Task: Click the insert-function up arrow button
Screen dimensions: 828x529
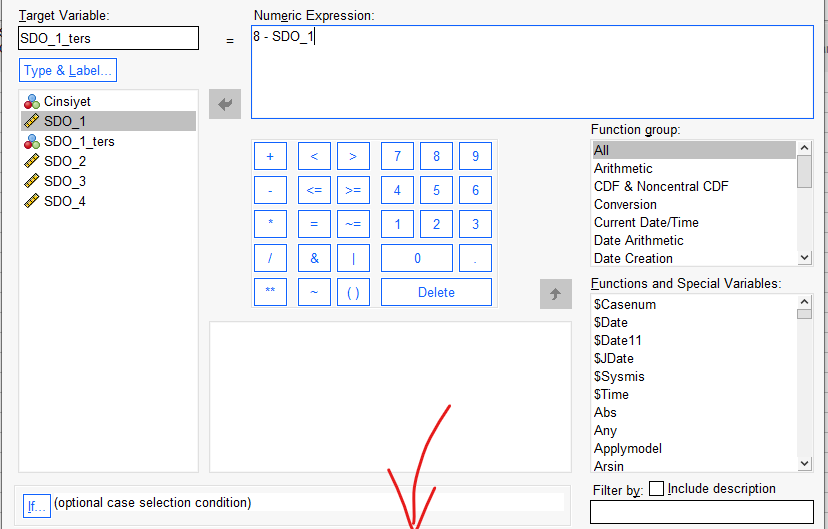Action: (x=556, y=294)
